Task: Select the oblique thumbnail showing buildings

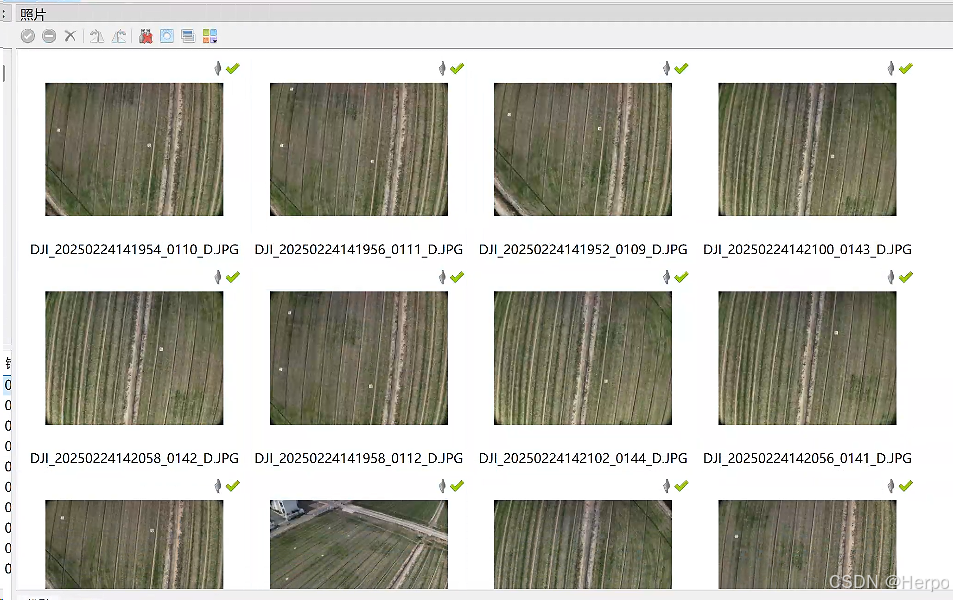Action: 359,544
